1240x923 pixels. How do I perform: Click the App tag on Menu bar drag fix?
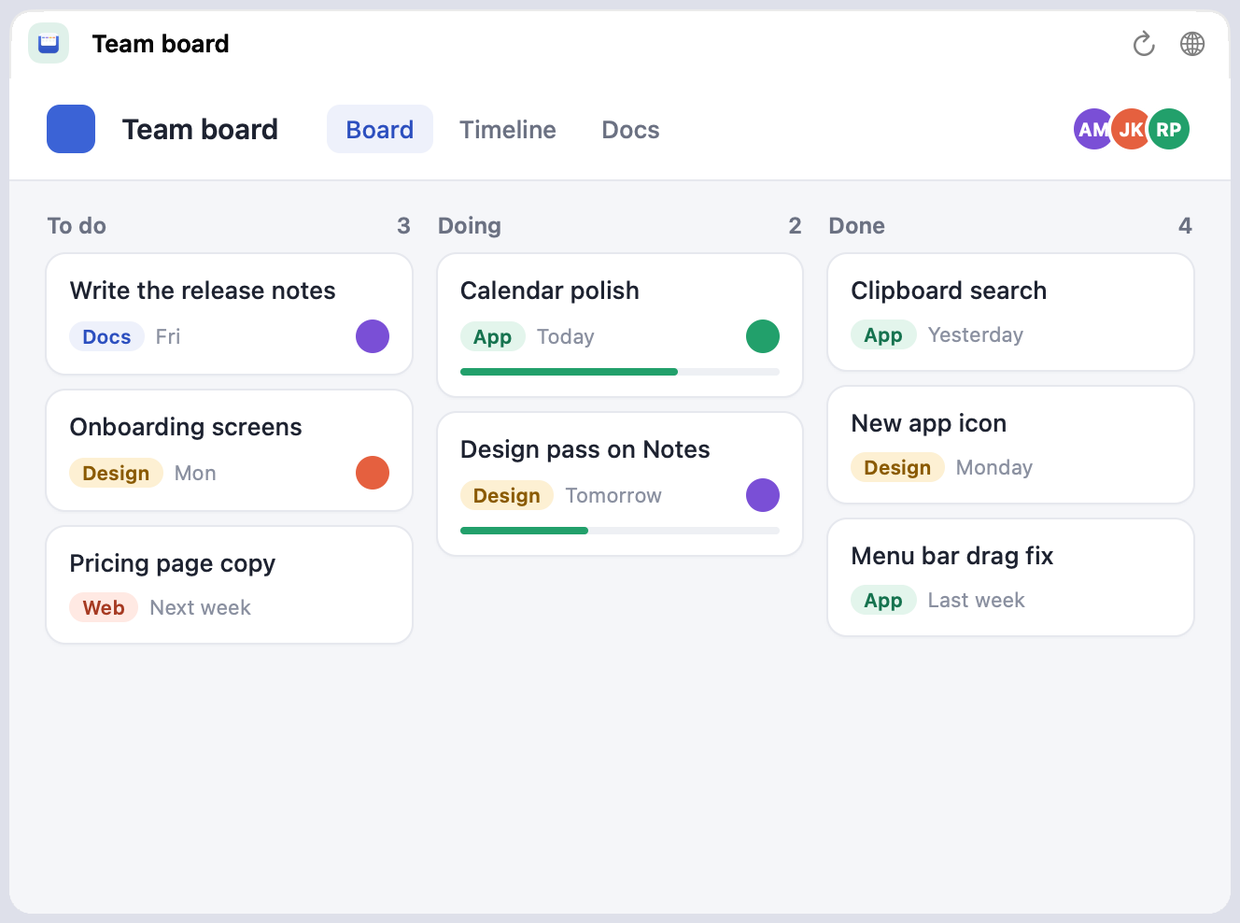pos(884,600)
